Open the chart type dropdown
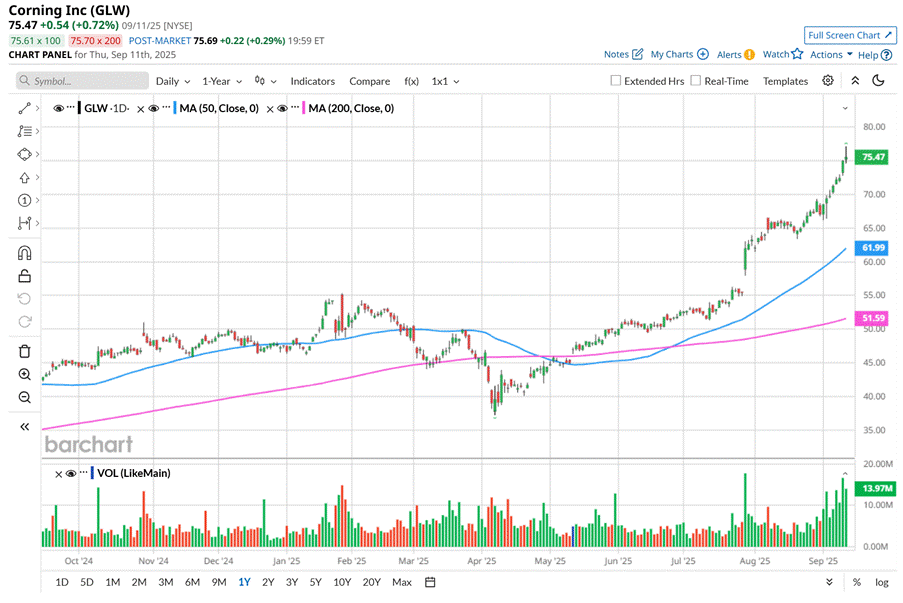This screenshot has width=903, height=603. [x=265, y=81]
